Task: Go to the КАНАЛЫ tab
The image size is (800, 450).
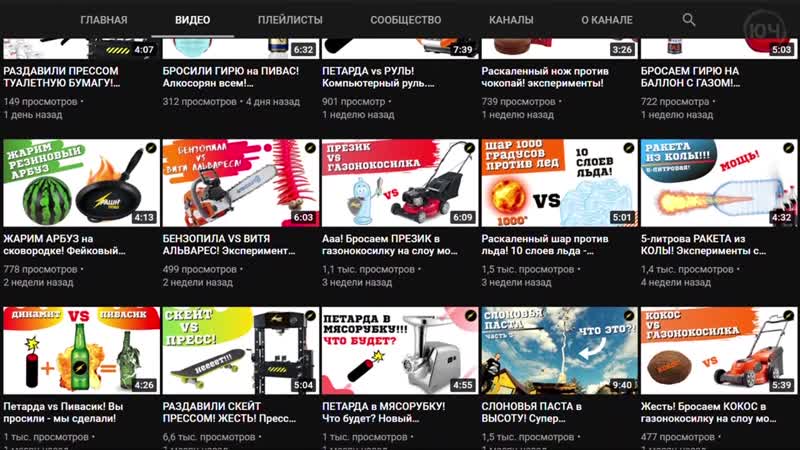Action: pyautogui.click(x=511, y=20)
